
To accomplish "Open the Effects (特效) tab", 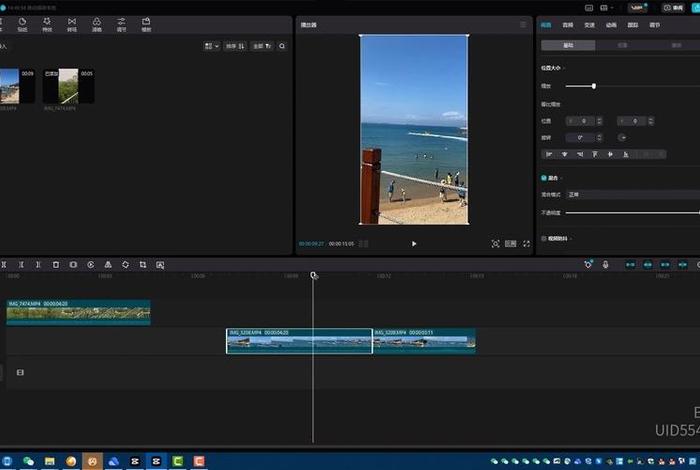I will click(x=47, y=25).
